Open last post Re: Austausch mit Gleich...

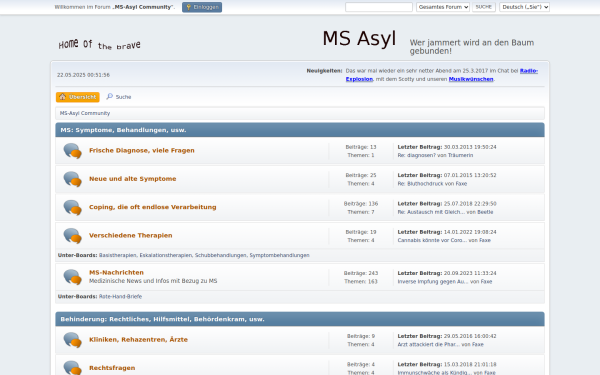coord(431,212)
